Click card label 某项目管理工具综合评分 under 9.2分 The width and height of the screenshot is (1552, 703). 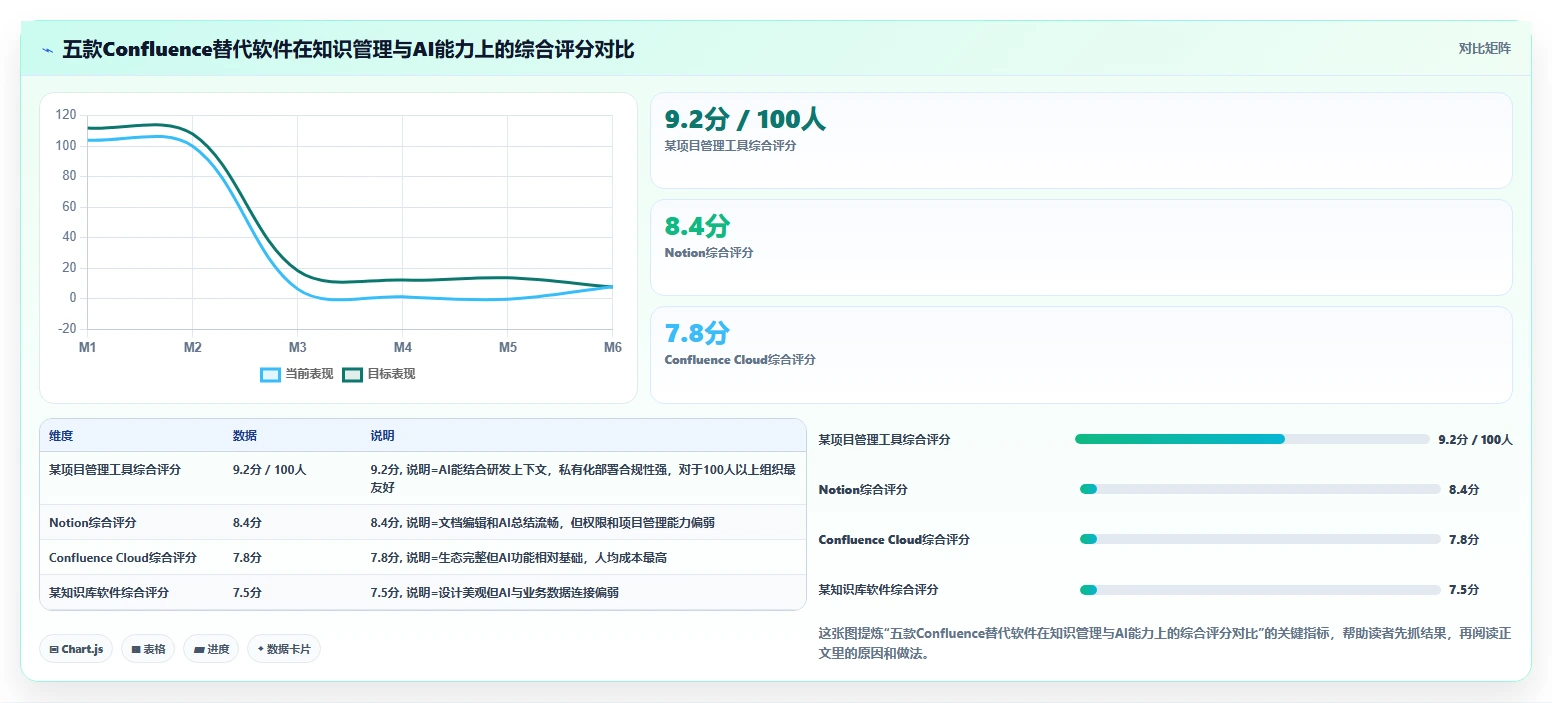click(x=730, y=146)
